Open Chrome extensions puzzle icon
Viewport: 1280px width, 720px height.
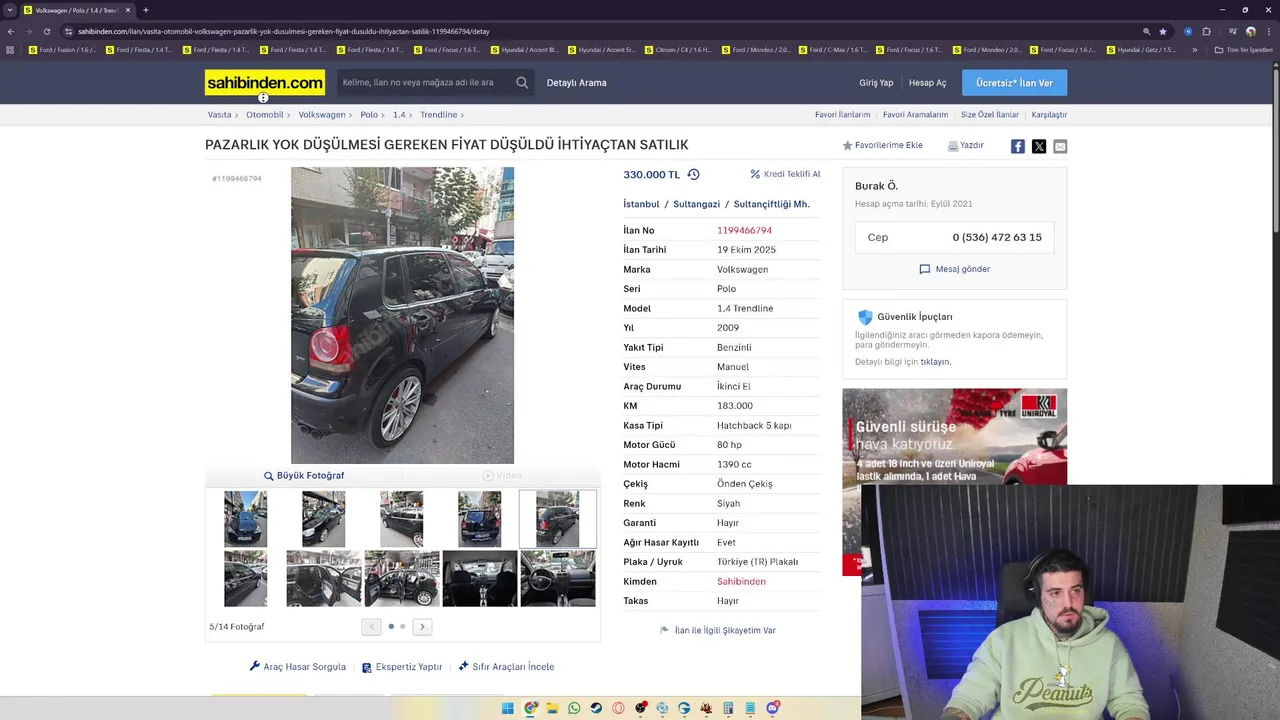[x=1206, y=31]
